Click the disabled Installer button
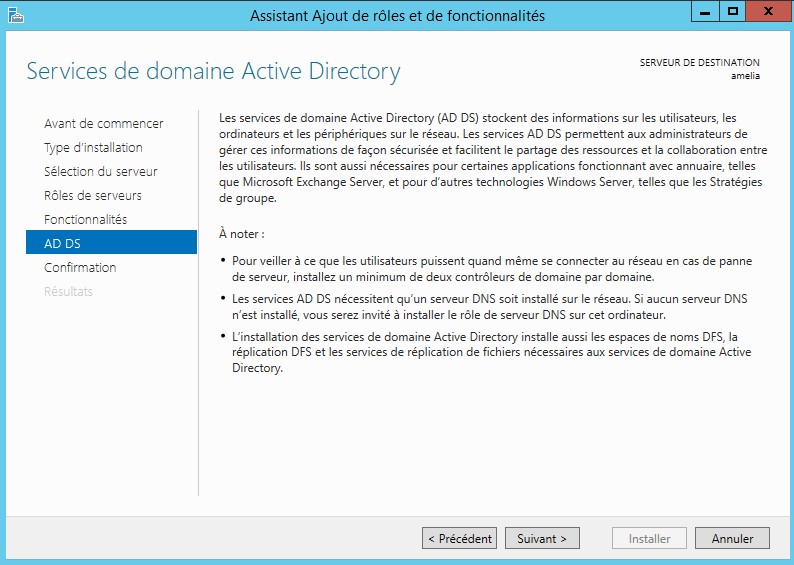The width and height of the screenshot is (794, 565). [649, 538]
